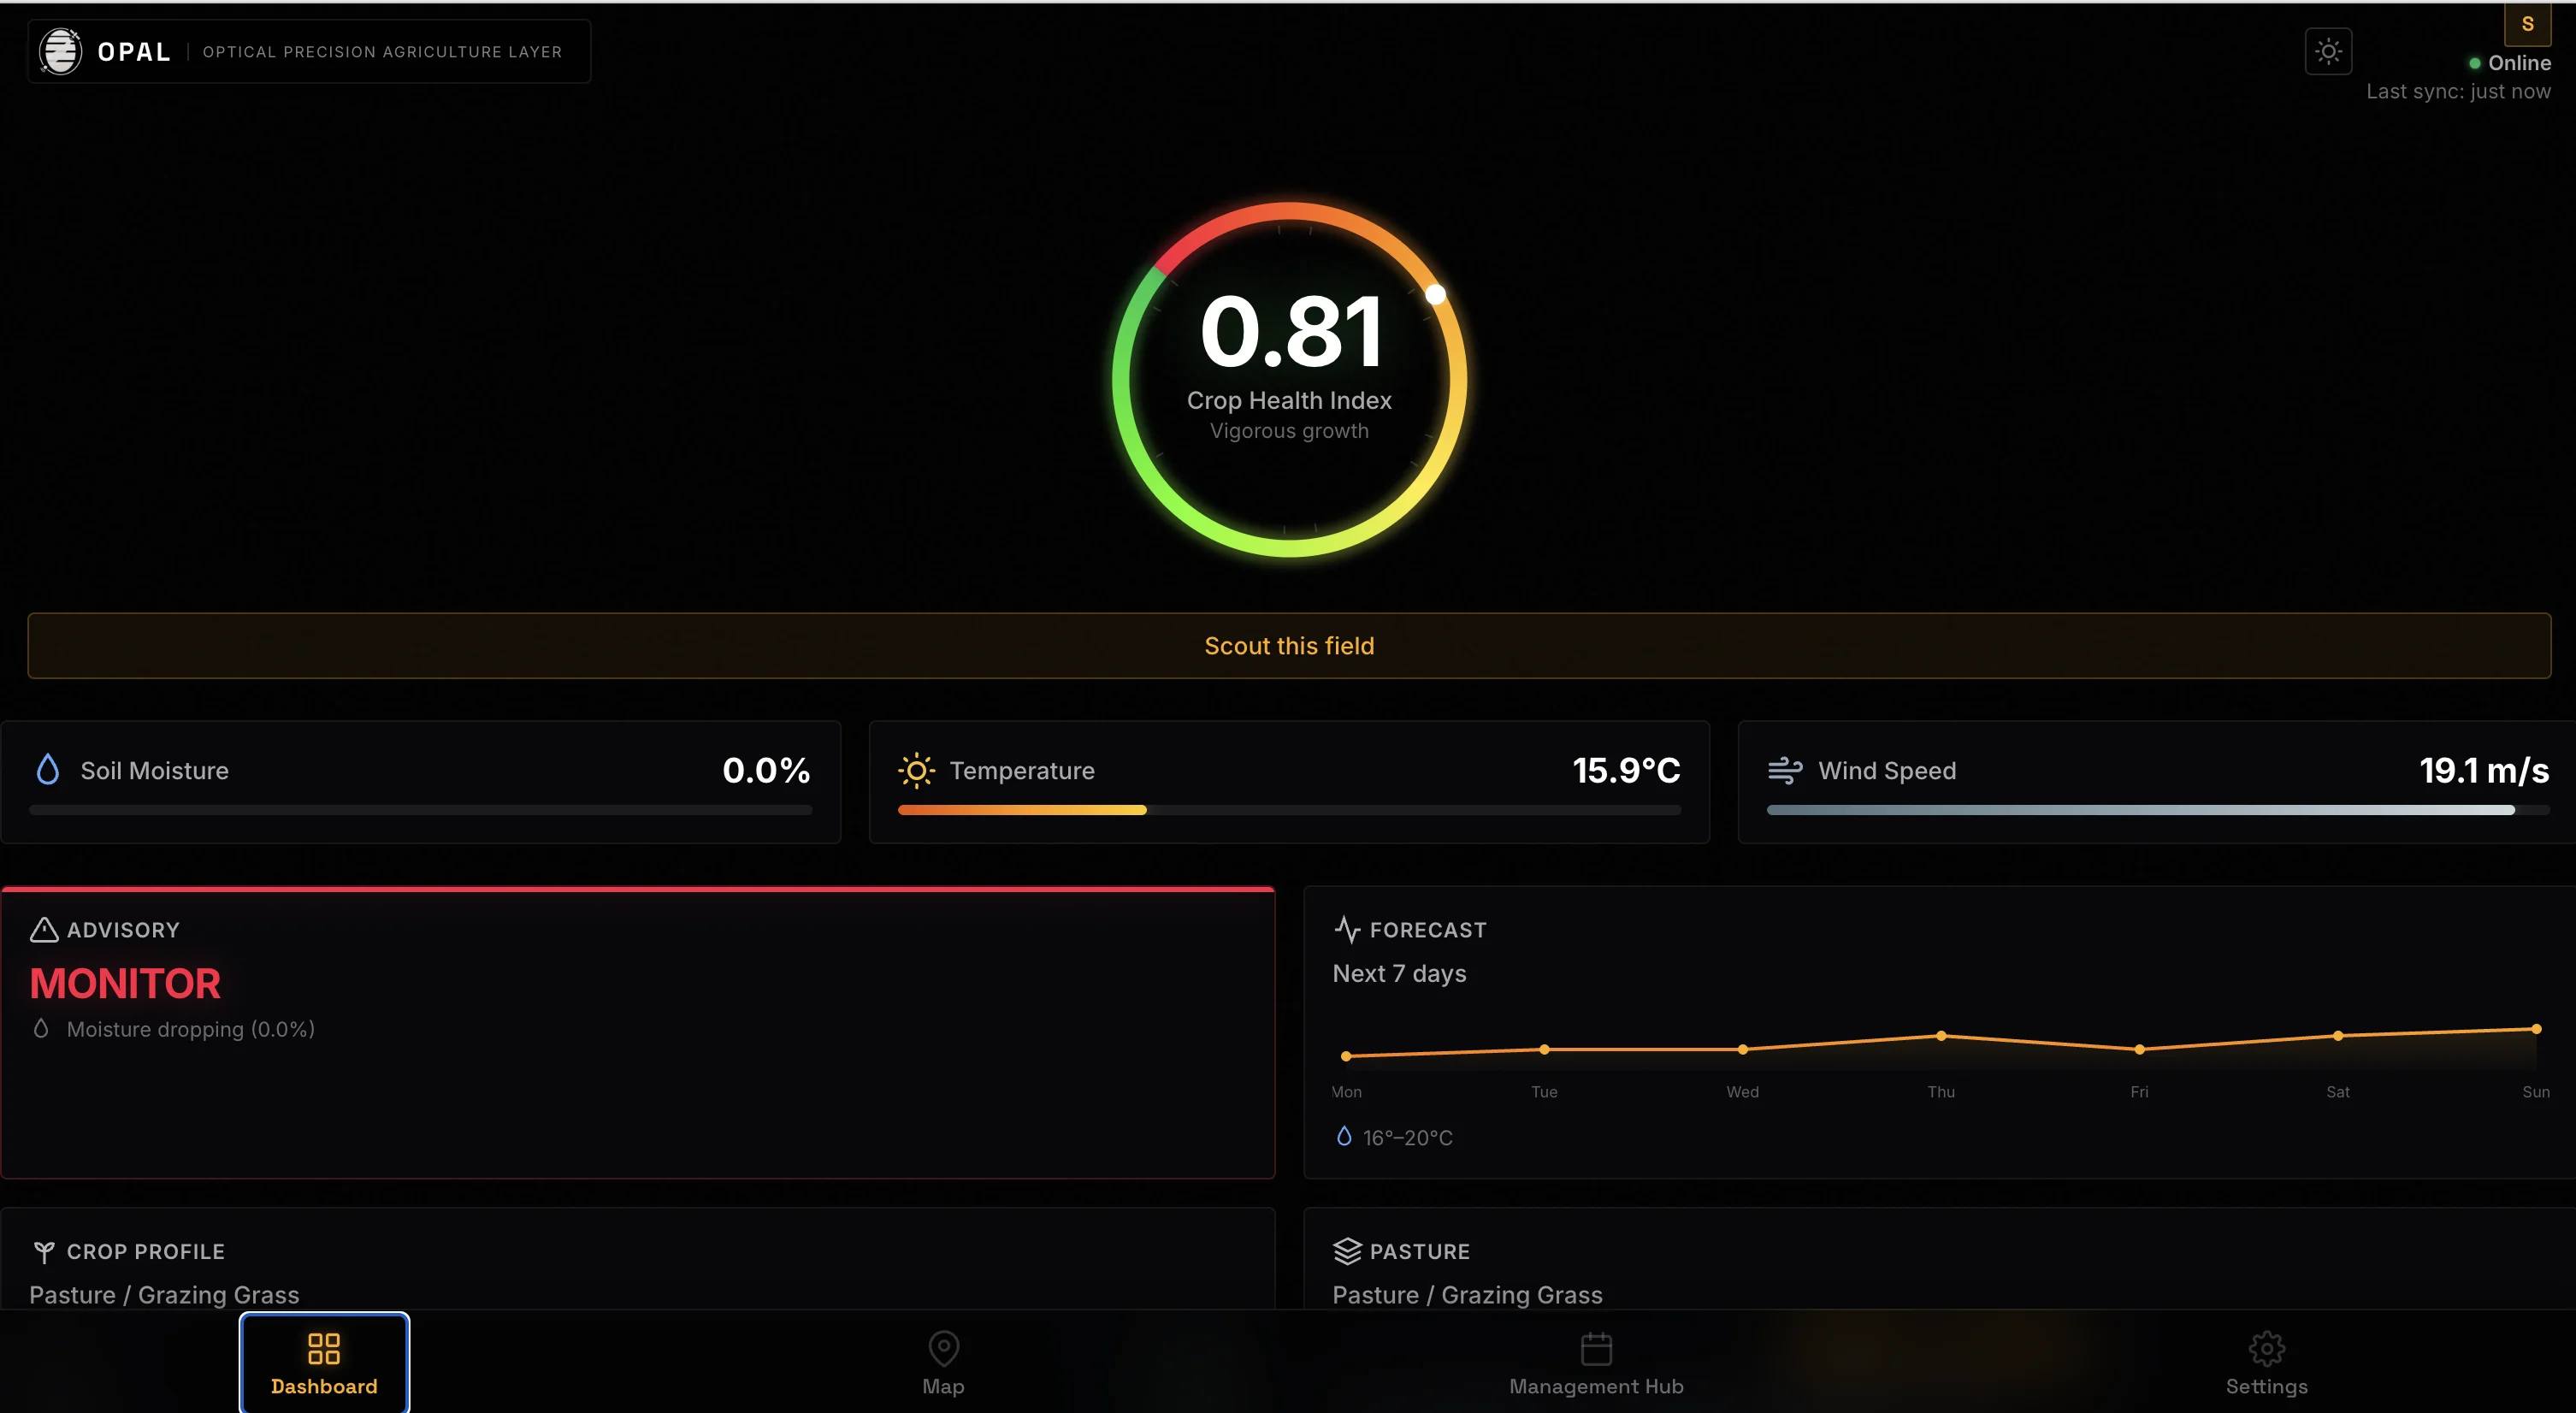Click the 16°–20°C forecast range
The height and width of the screenshot is (1413, 2576).
(x=1407, y=1138)
